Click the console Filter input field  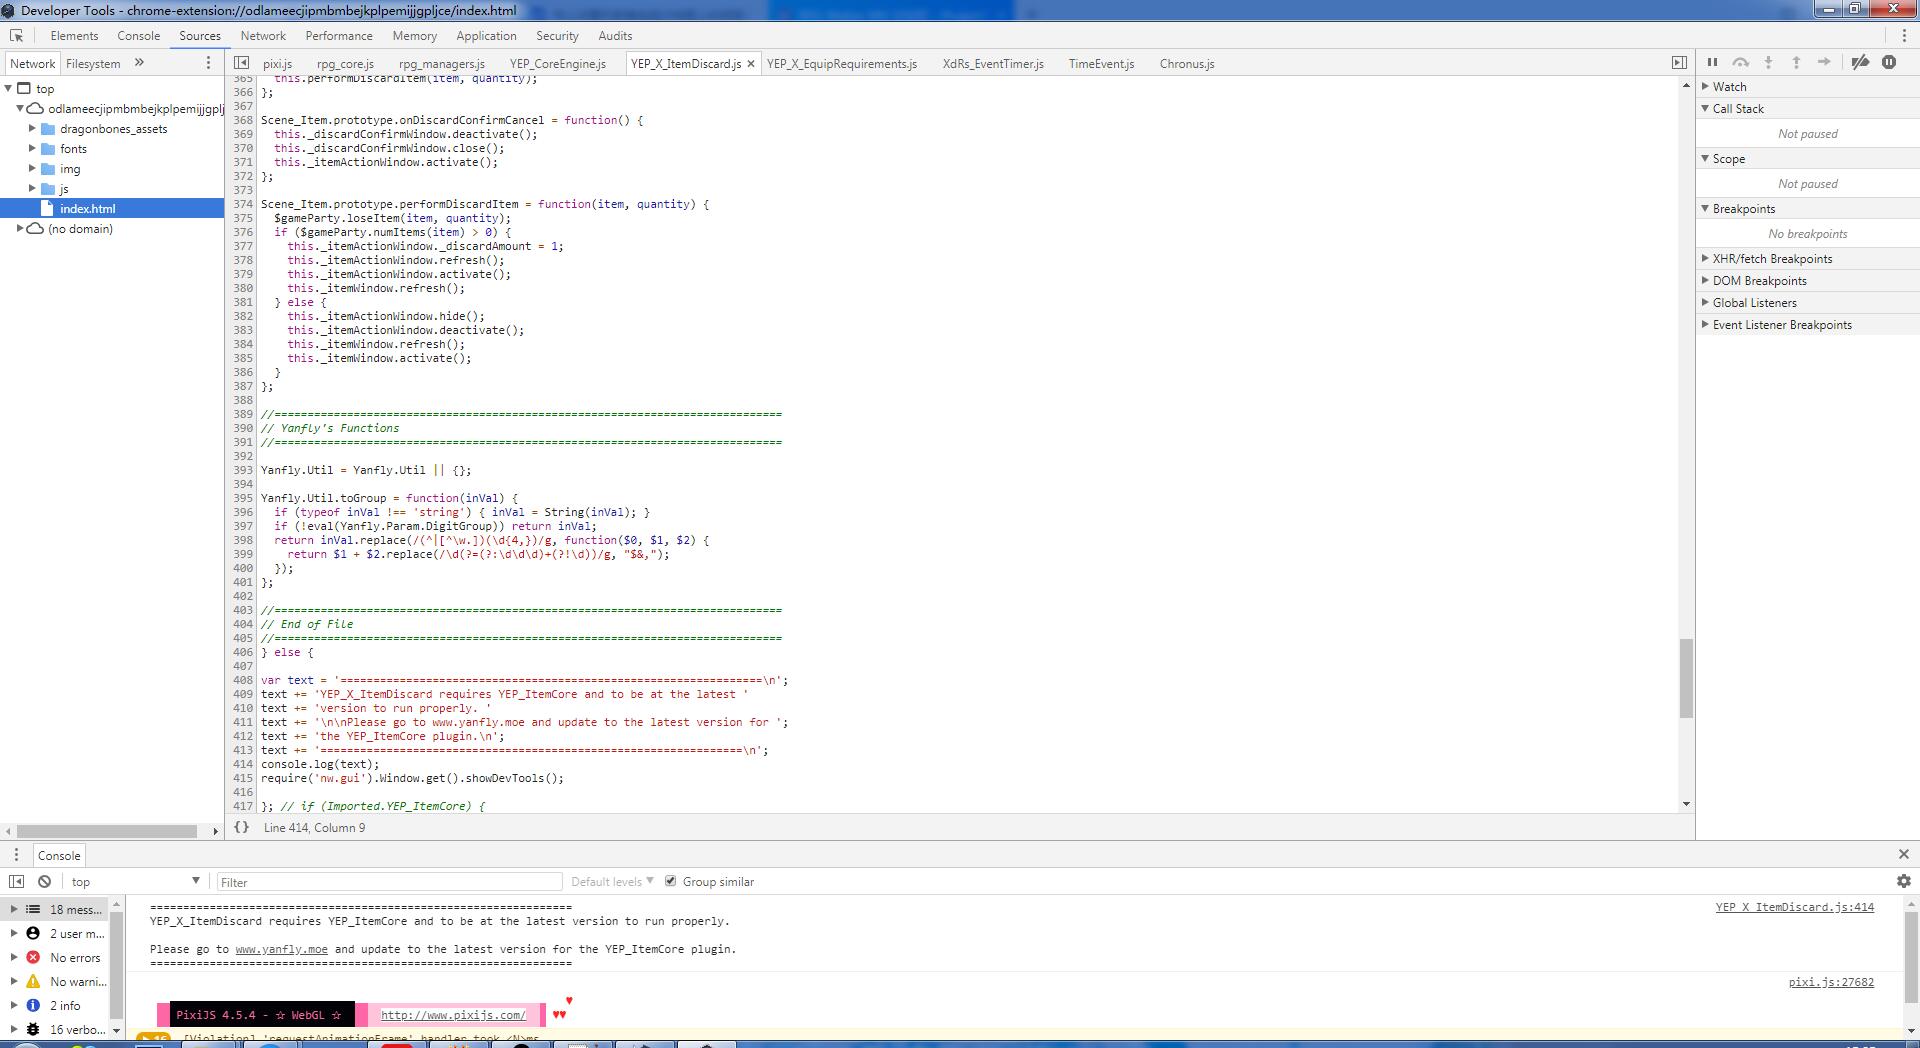coord(389,881)
